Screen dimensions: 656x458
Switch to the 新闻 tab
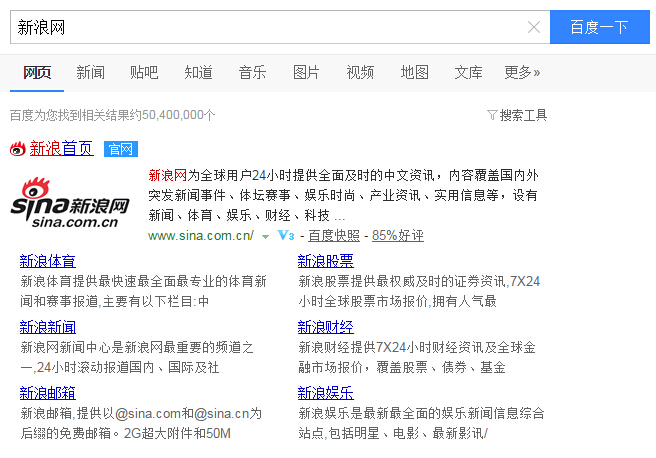pyautogui.click(x=90, y=72)
